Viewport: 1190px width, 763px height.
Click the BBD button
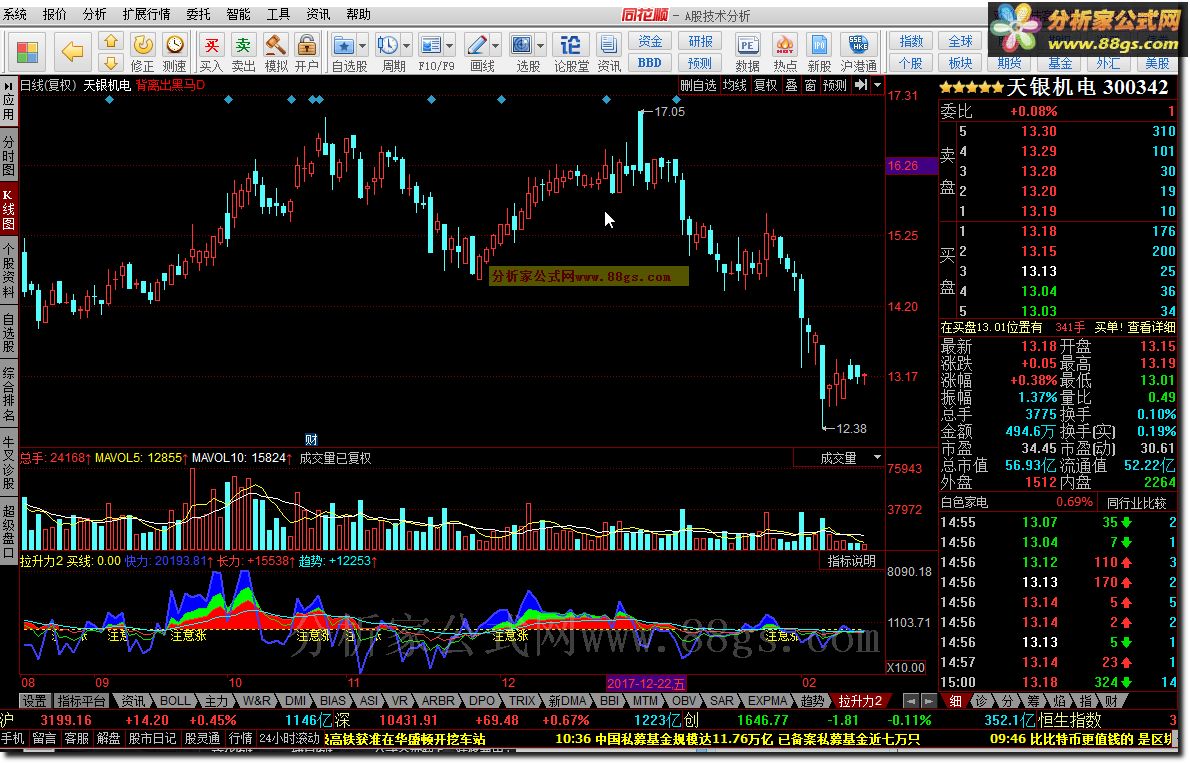tap(650, 63)
